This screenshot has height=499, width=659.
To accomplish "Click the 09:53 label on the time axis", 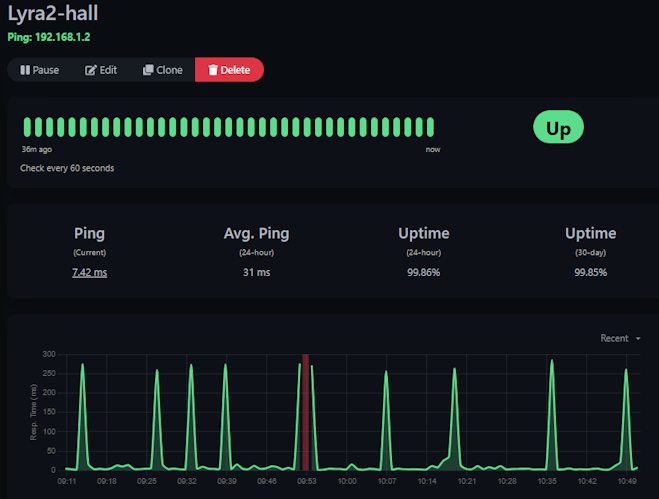I will (x=307, y=481).
